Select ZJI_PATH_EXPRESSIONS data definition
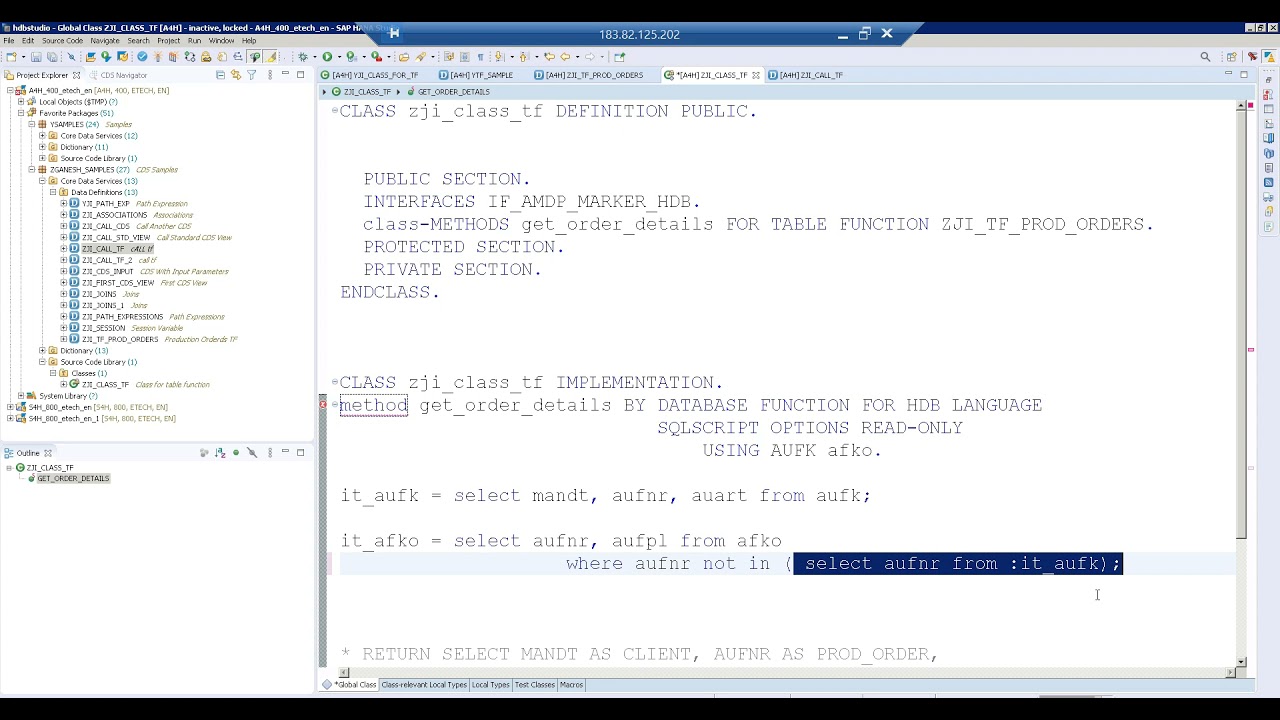Screen dimensions: 1280x720 122,316
